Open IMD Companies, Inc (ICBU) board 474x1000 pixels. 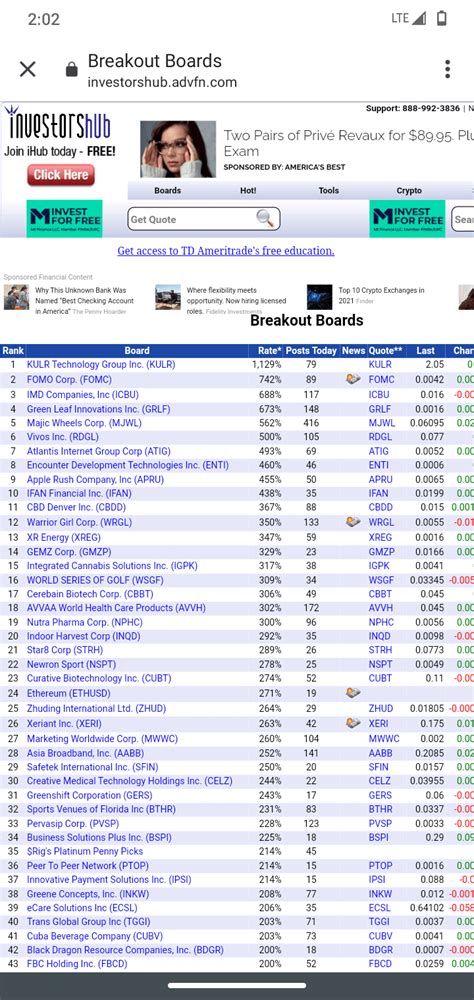click(x=82, y=395)
